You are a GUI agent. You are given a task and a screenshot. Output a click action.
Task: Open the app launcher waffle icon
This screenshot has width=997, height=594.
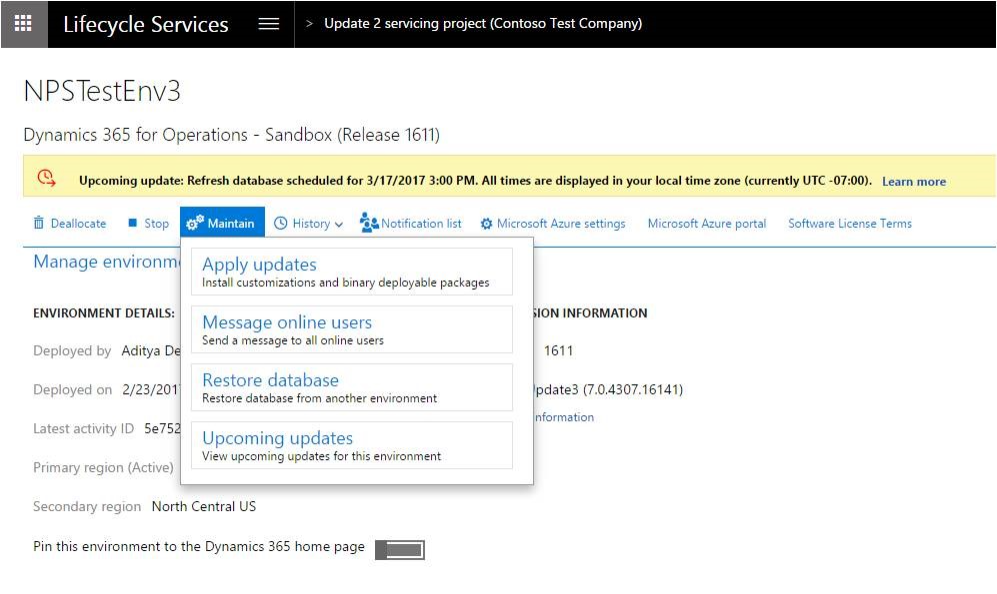coord(23,24)
